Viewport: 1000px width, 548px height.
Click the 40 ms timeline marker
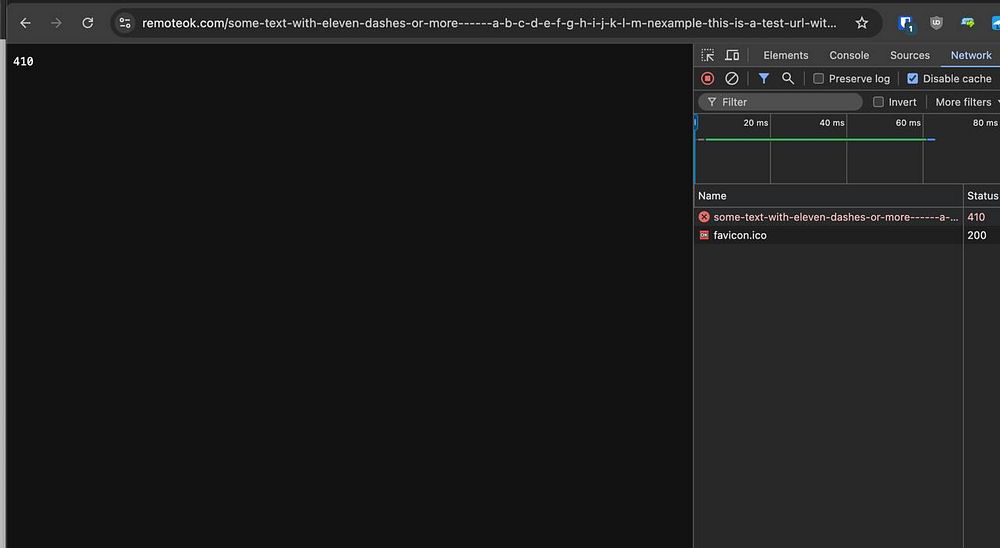click(x=832, y=122)
